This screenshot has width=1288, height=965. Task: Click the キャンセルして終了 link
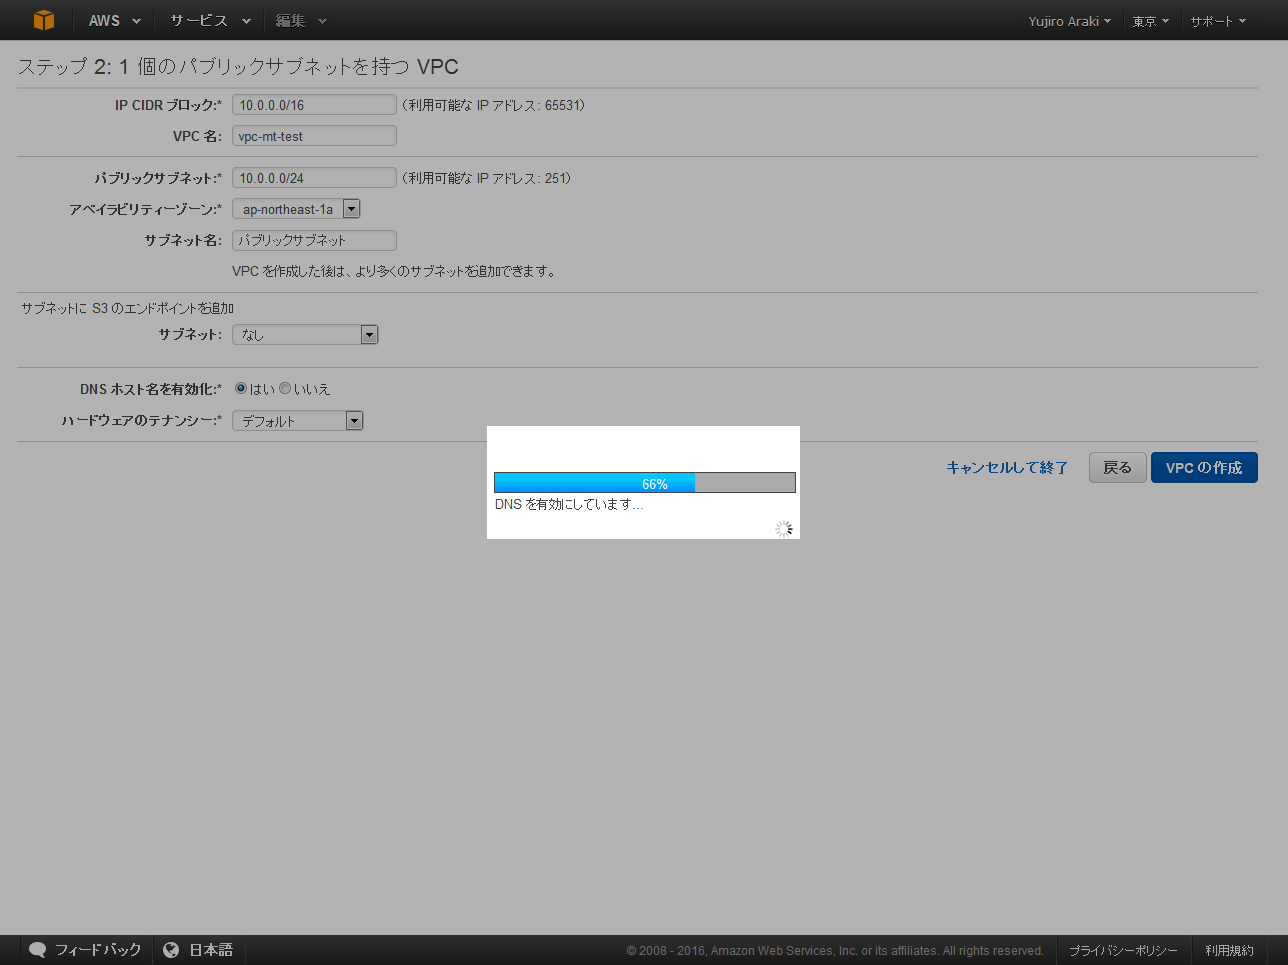click(x=1007, y=467)
